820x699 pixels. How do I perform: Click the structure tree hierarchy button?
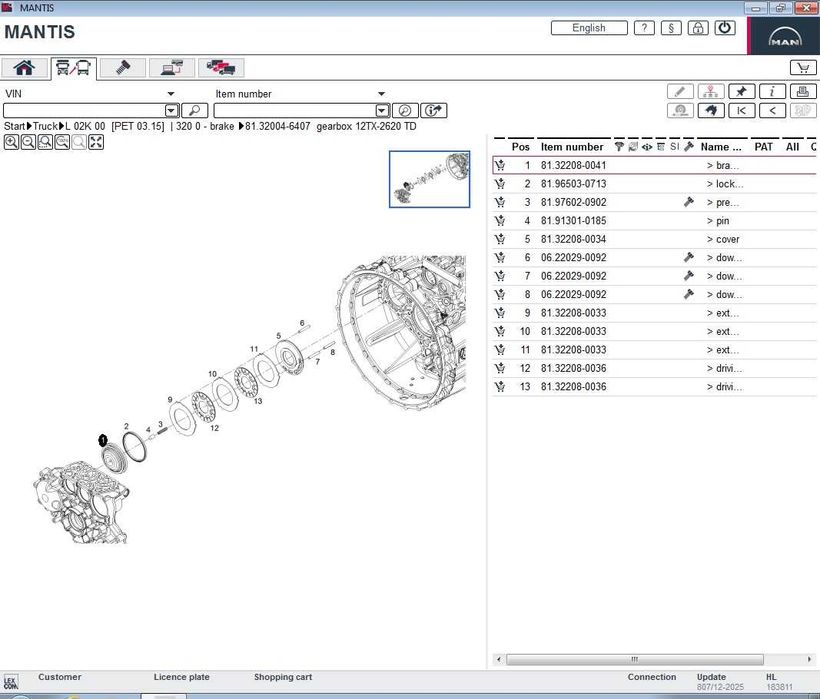coord(711,91)
